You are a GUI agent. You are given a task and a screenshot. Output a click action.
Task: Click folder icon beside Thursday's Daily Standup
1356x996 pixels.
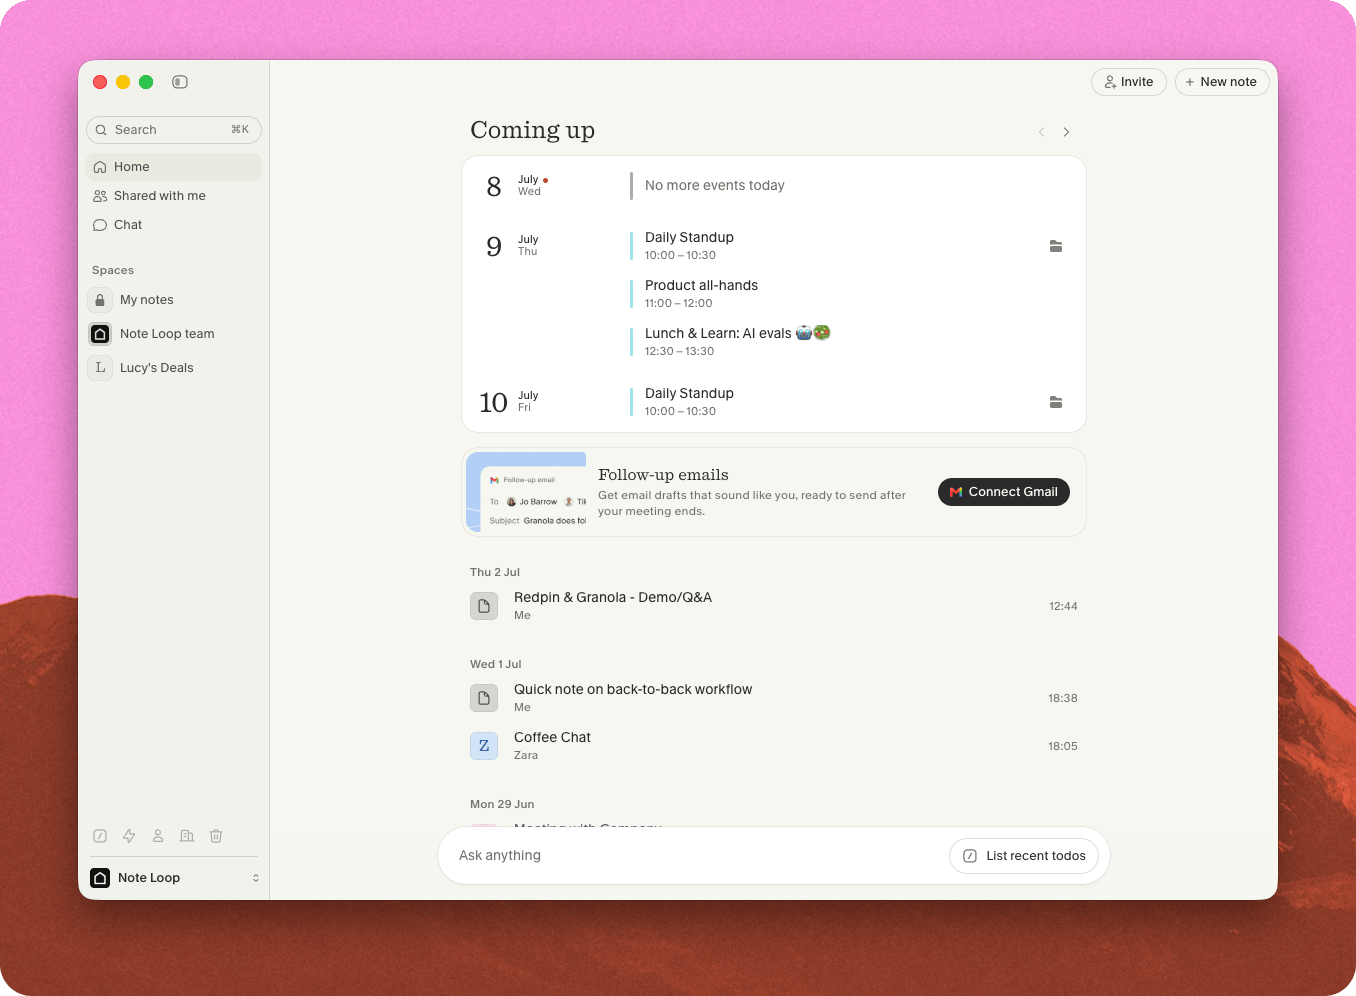pos(1056,246)
